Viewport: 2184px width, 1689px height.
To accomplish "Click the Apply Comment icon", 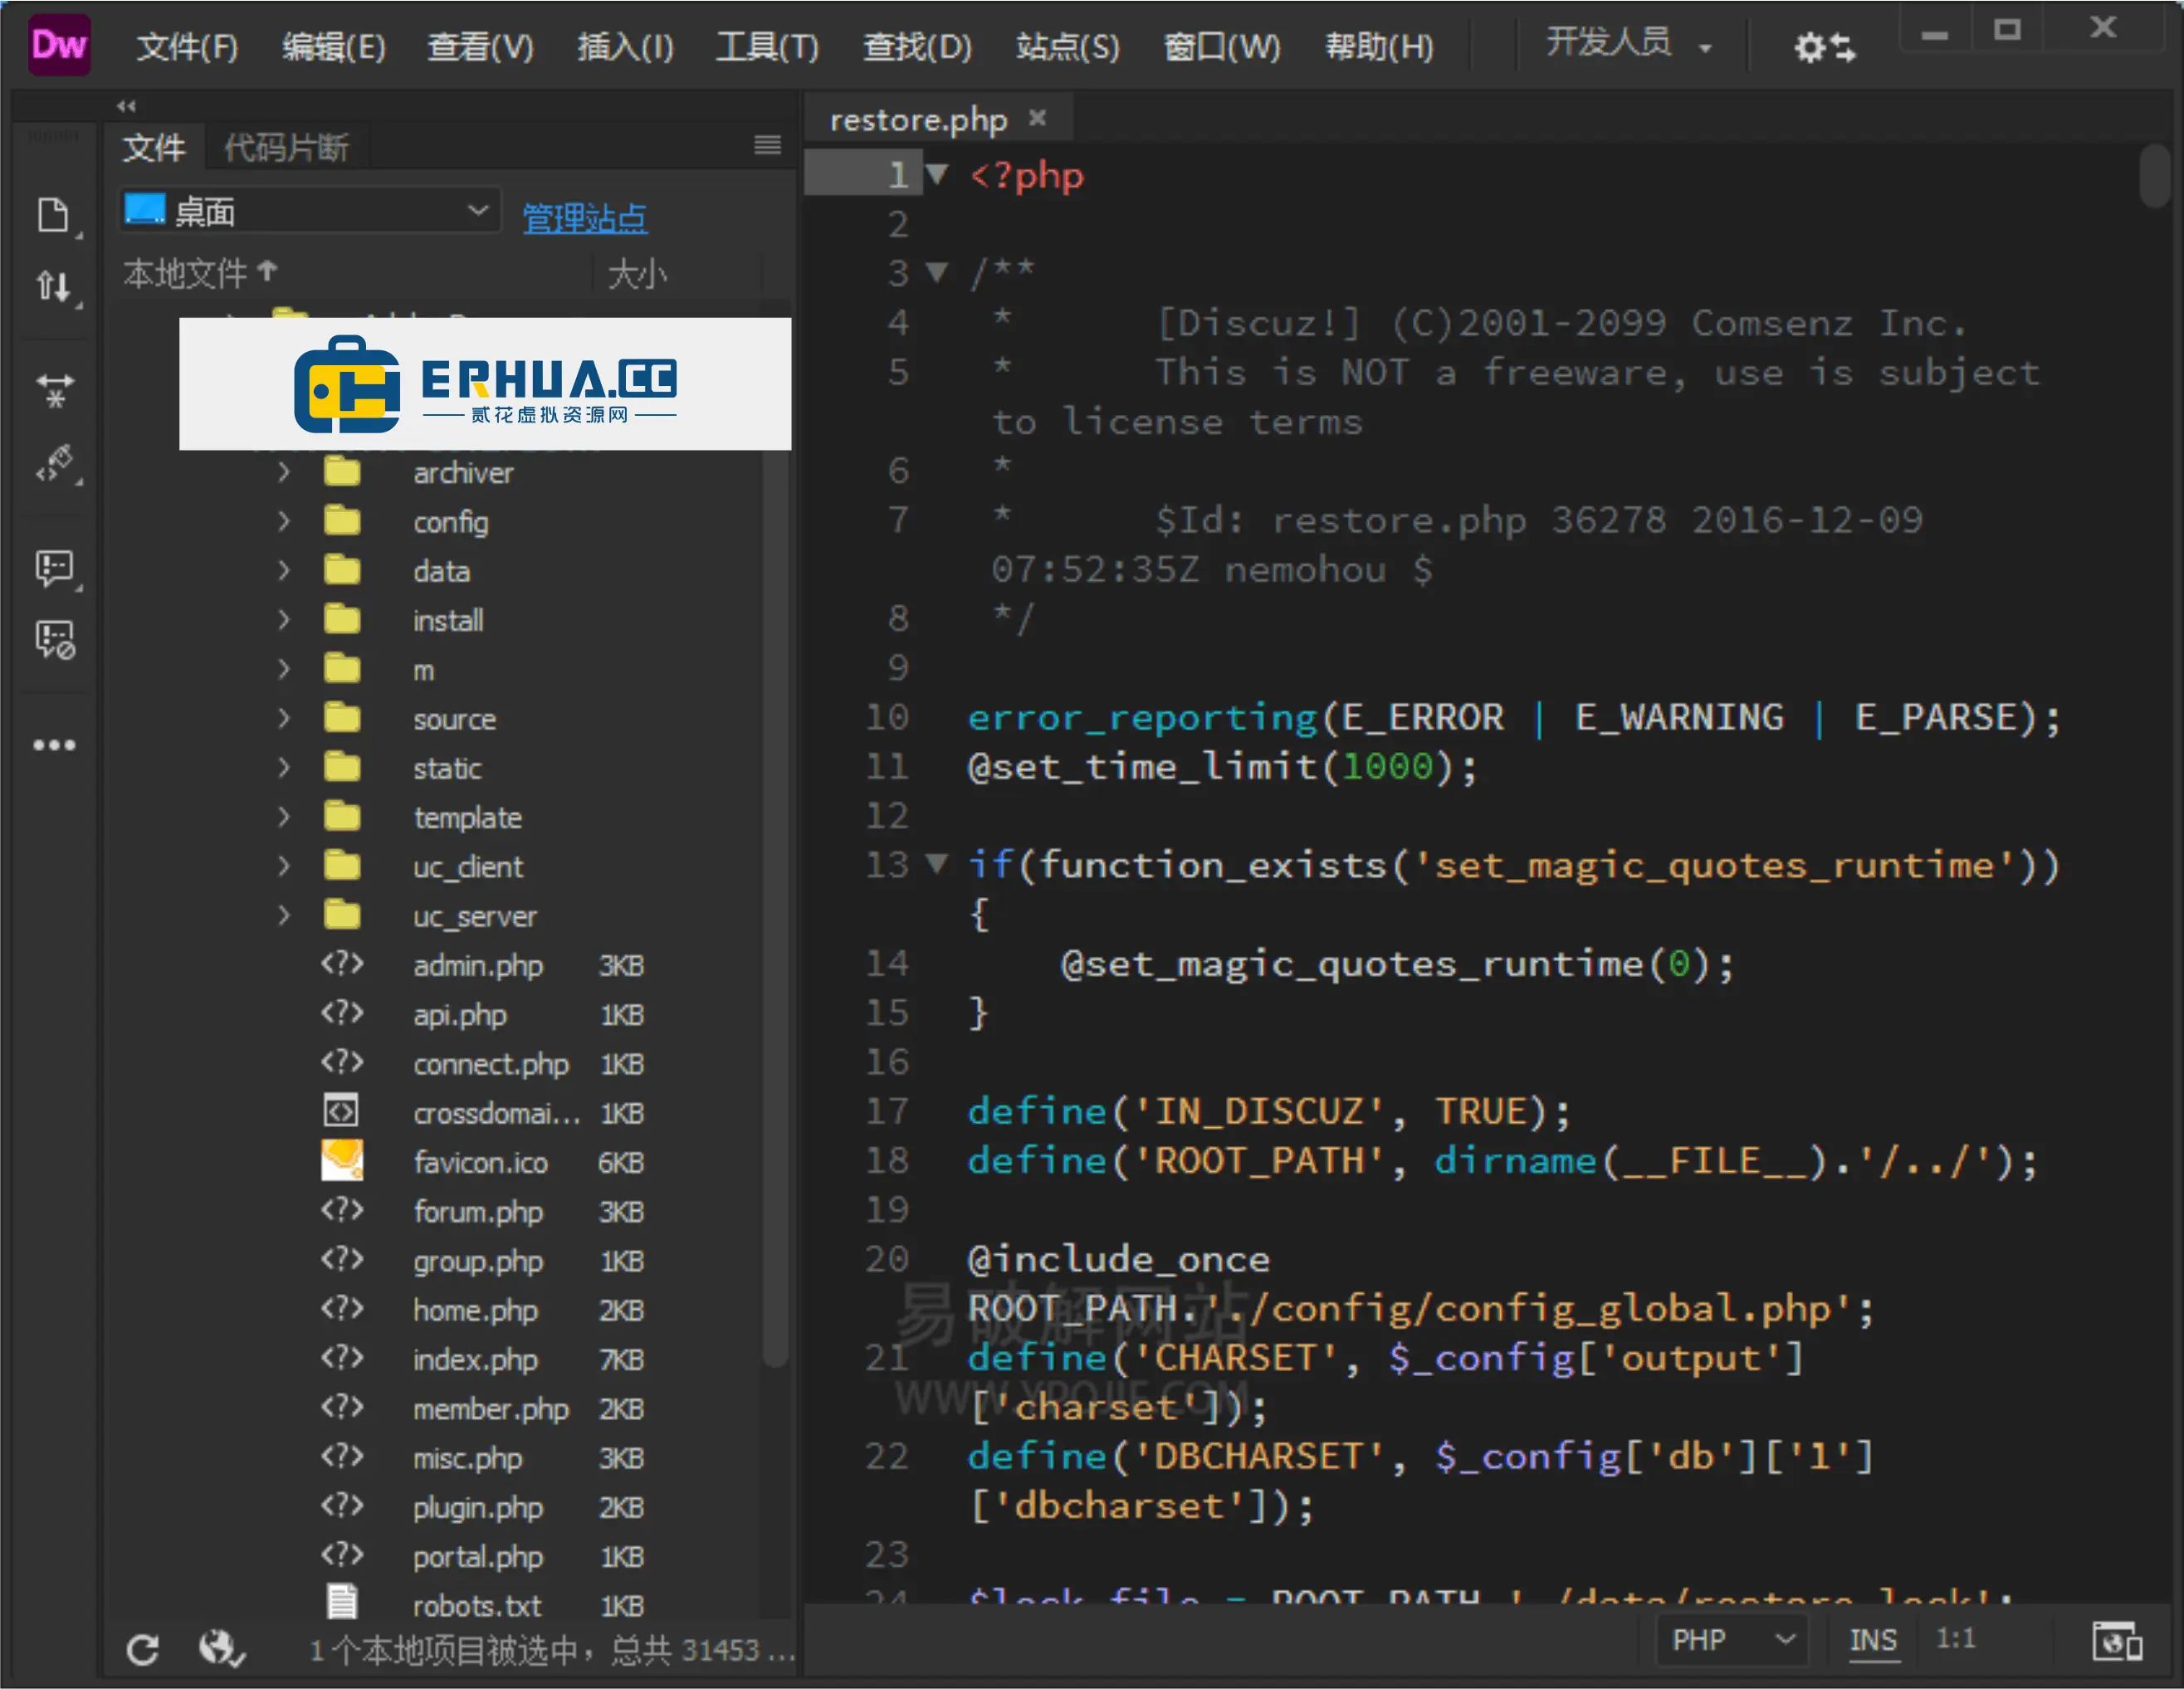I will pyautogui.click(x=55, y=568).
